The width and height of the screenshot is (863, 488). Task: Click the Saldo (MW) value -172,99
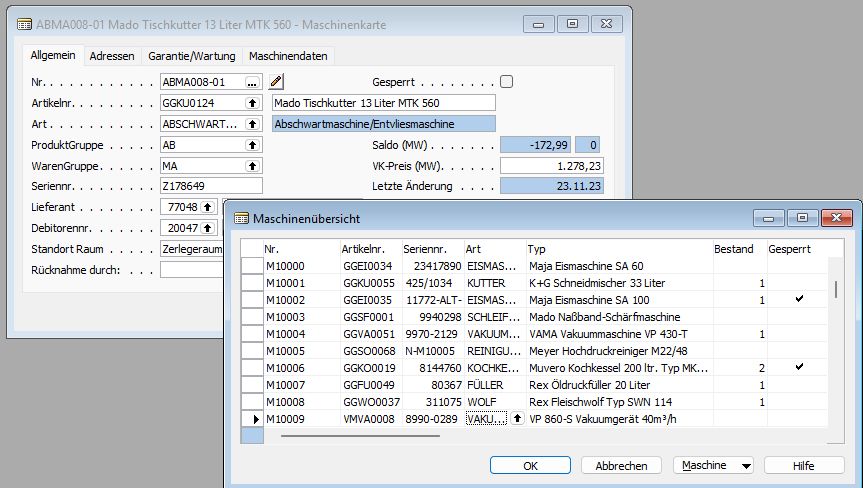[535, 145]
